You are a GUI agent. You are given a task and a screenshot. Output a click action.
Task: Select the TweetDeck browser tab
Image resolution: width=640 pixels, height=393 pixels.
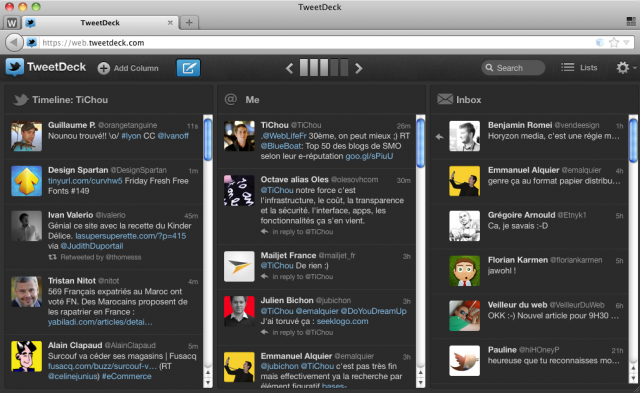100,22
